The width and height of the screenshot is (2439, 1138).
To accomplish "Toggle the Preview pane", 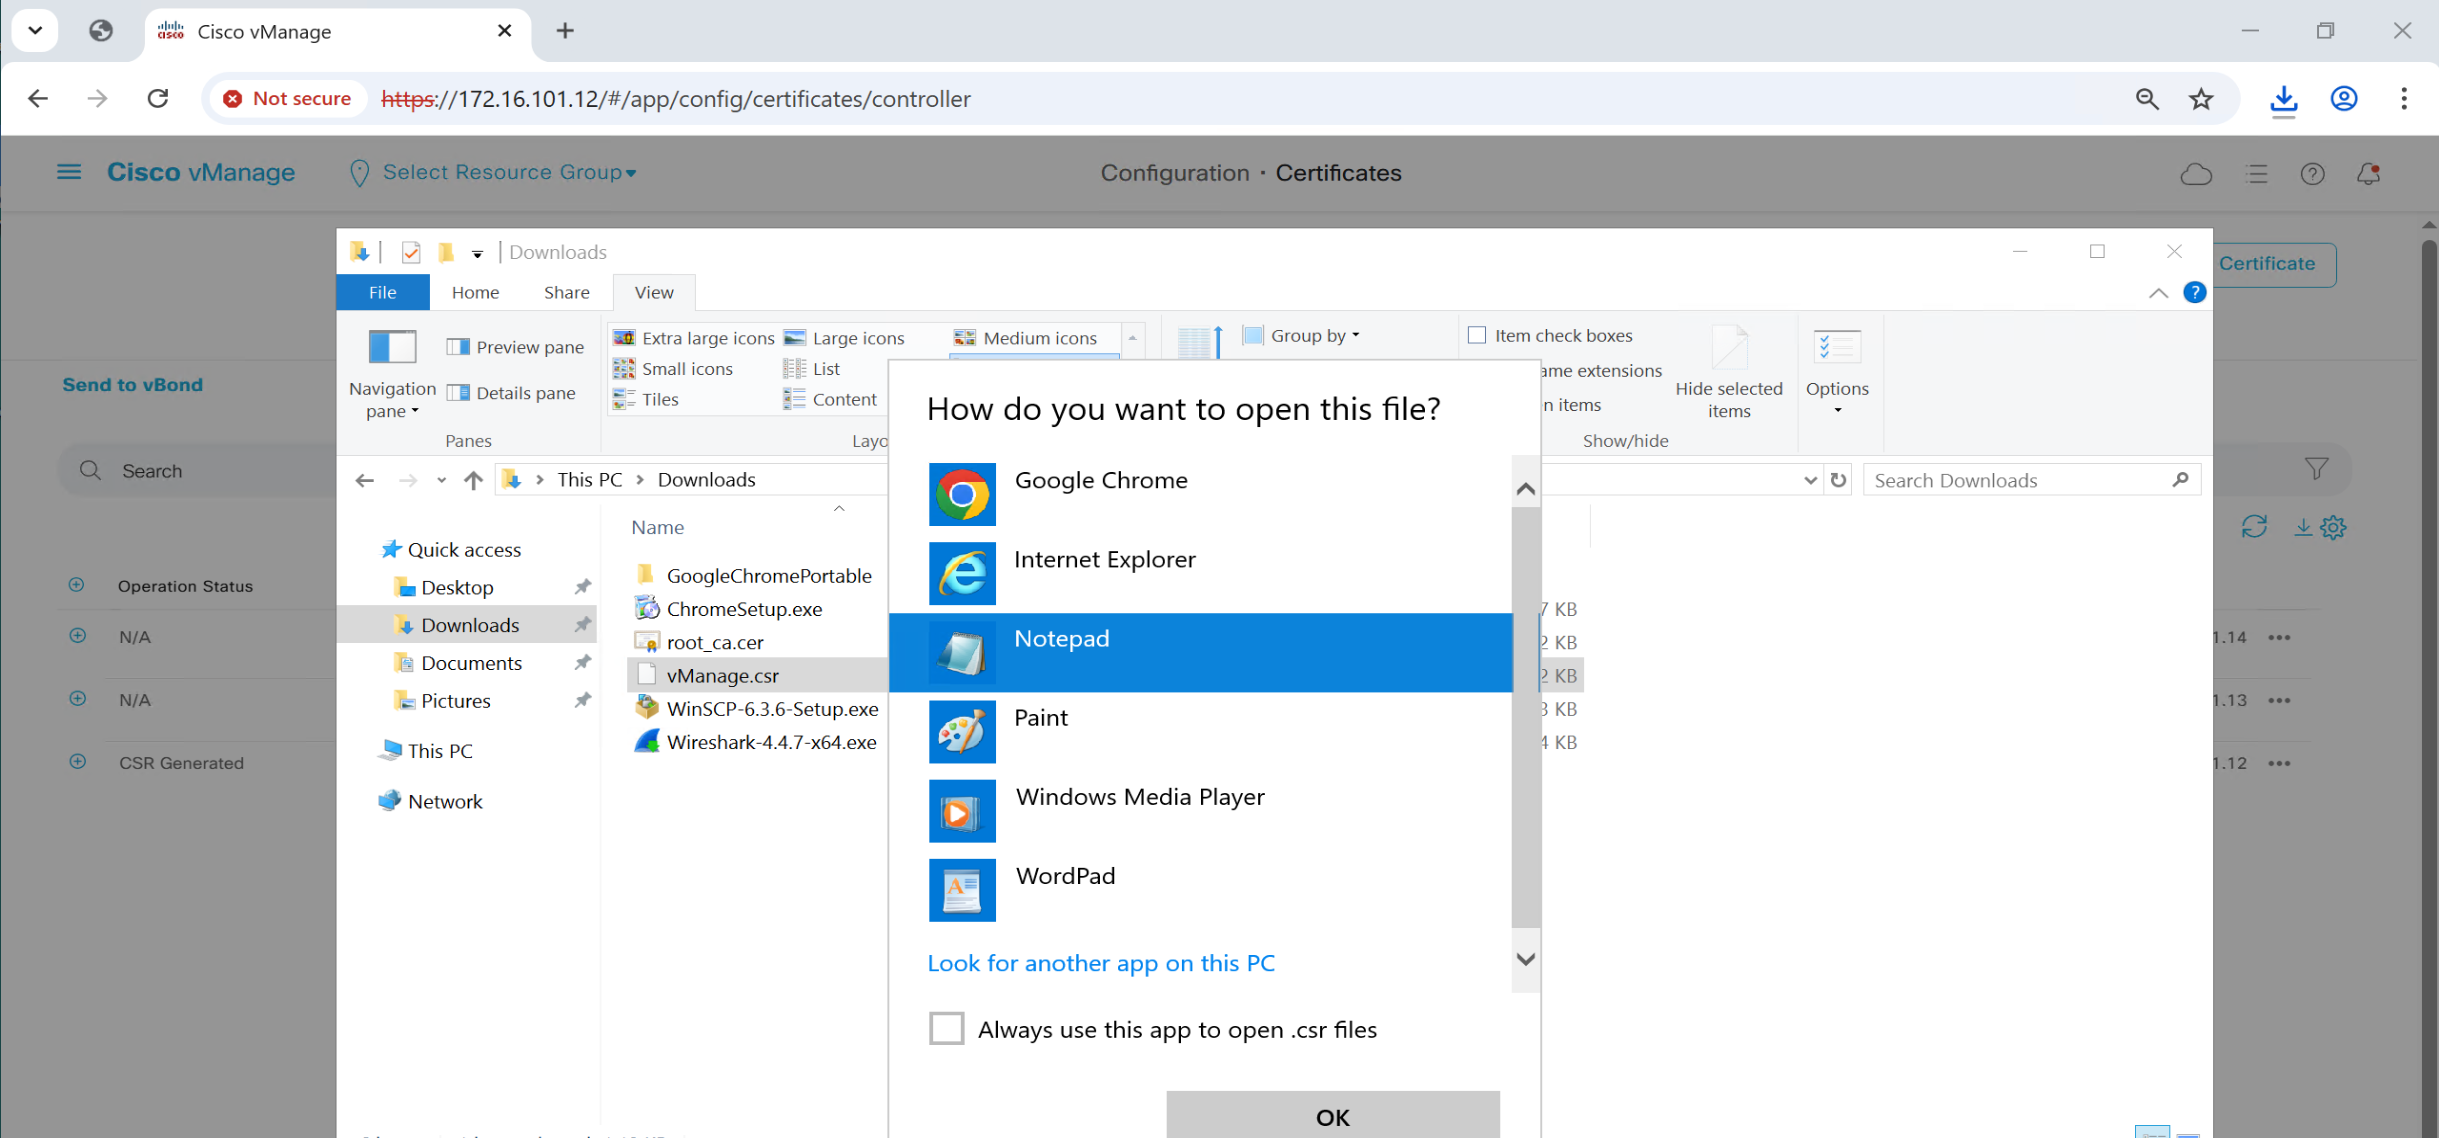I will coord(515,347).
